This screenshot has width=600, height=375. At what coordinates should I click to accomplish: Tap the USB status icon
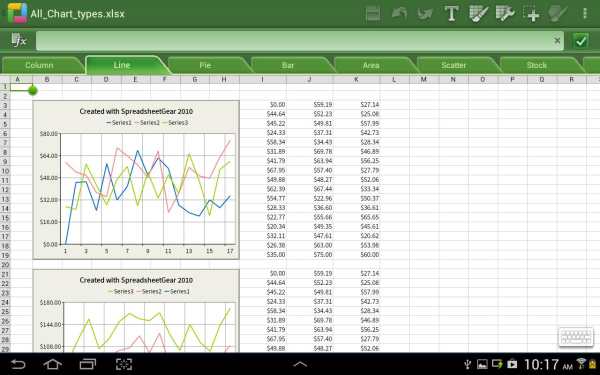point(467,365)
